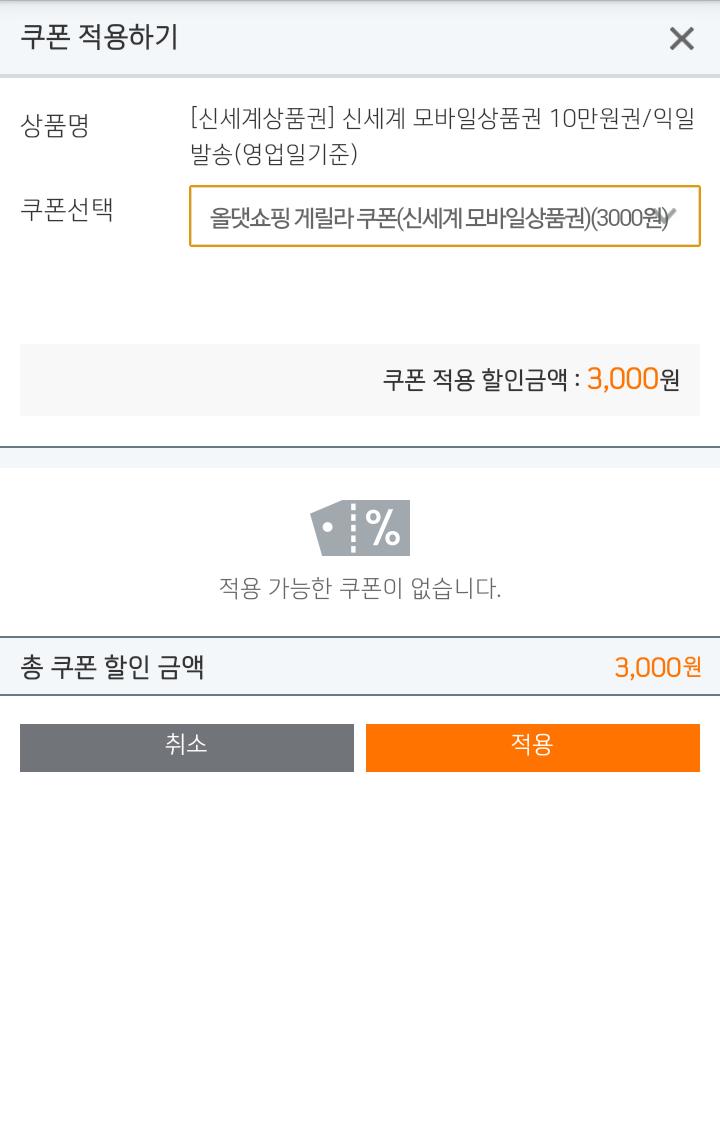The image size is (720, 1134).
Task: Click the [신세계상품권] product name text
Action: point(262,119)
